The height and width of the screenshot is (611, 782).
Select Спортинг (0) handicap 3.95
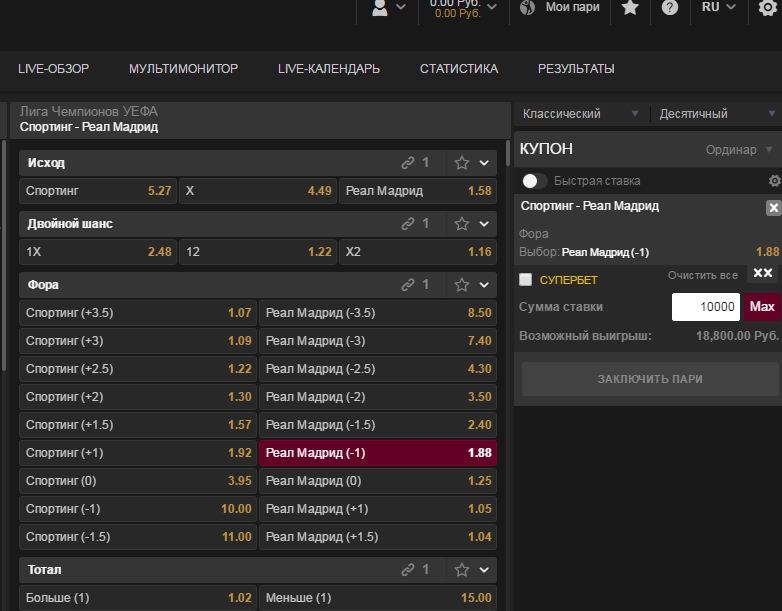click(138, 481)
